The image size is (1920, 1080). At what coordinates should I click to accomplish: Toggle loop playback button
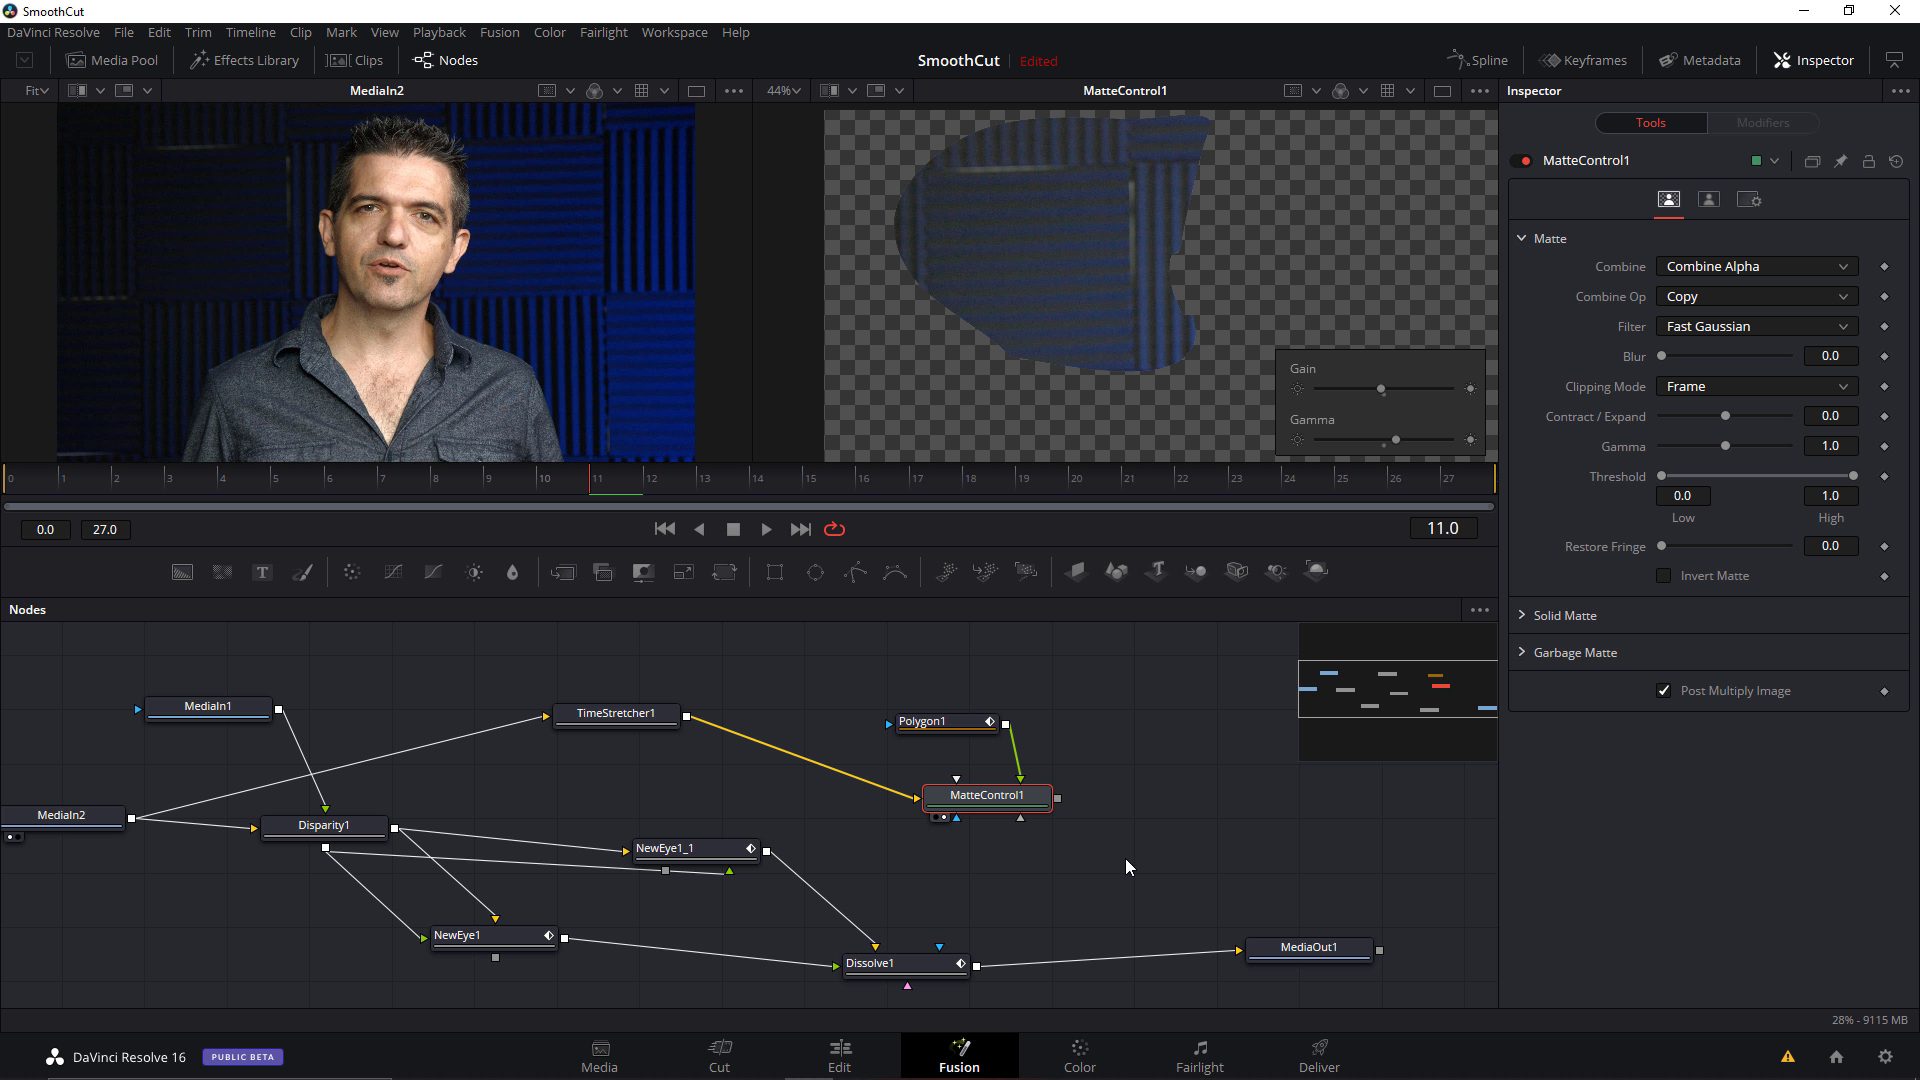point(835,527)
